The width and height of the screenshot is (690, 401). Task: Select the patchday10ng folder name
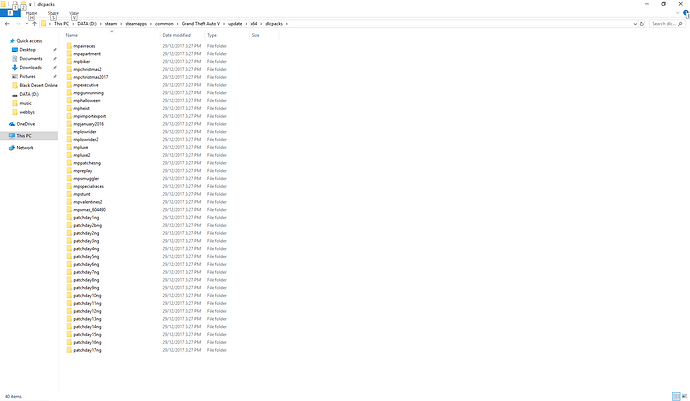[x=87, y=295]
